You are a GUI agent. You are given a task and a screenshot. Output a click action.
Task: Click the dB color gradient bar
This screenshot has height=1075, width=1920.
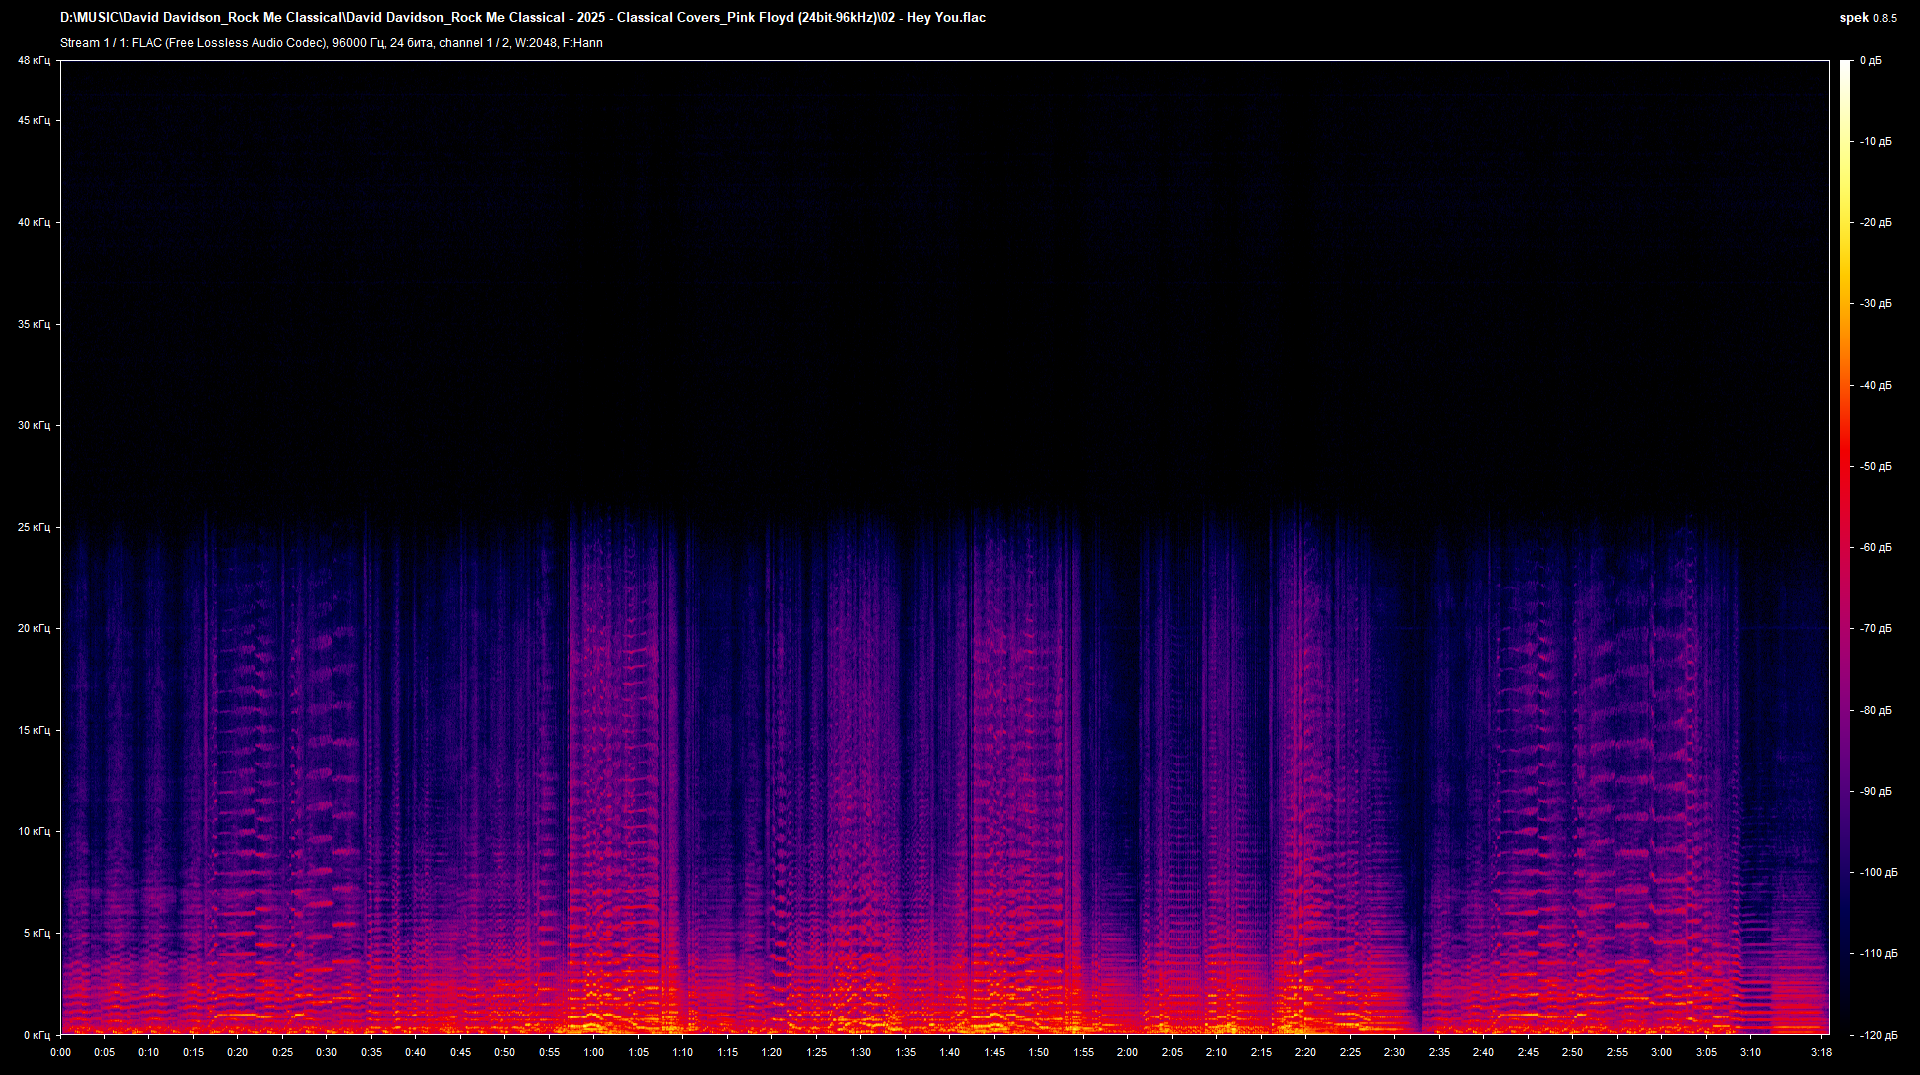pyautogui.click(x=1846, y=547)
